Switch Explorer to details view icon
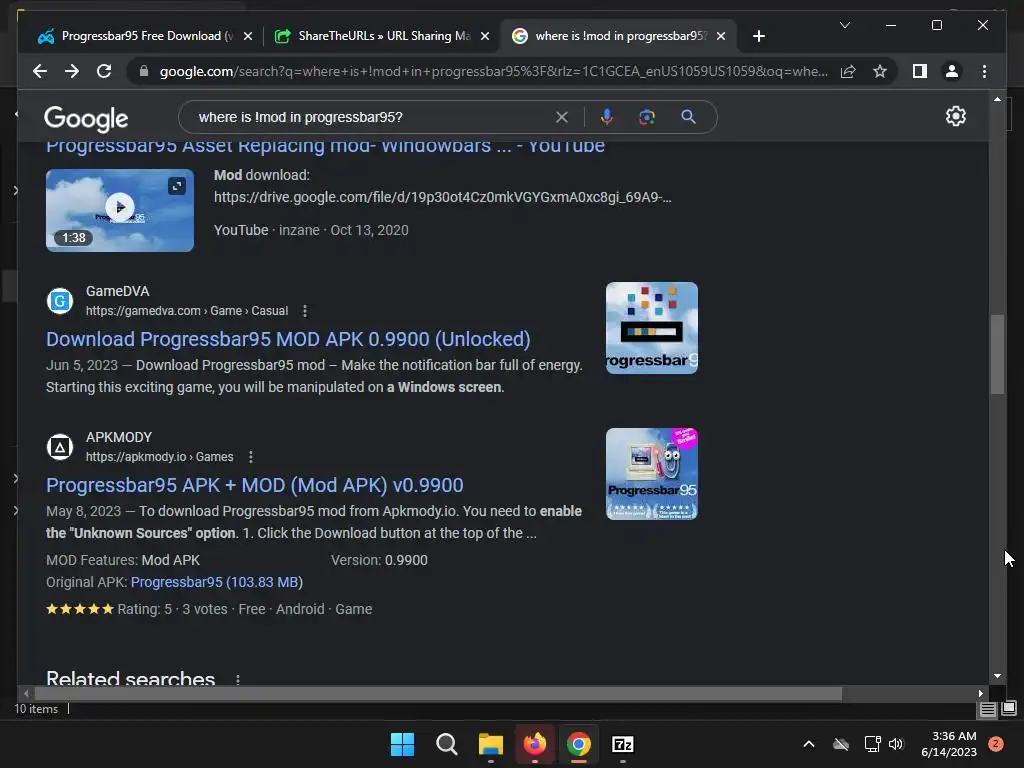This screenshot has height=768, width=1024. tap(987, 709)
